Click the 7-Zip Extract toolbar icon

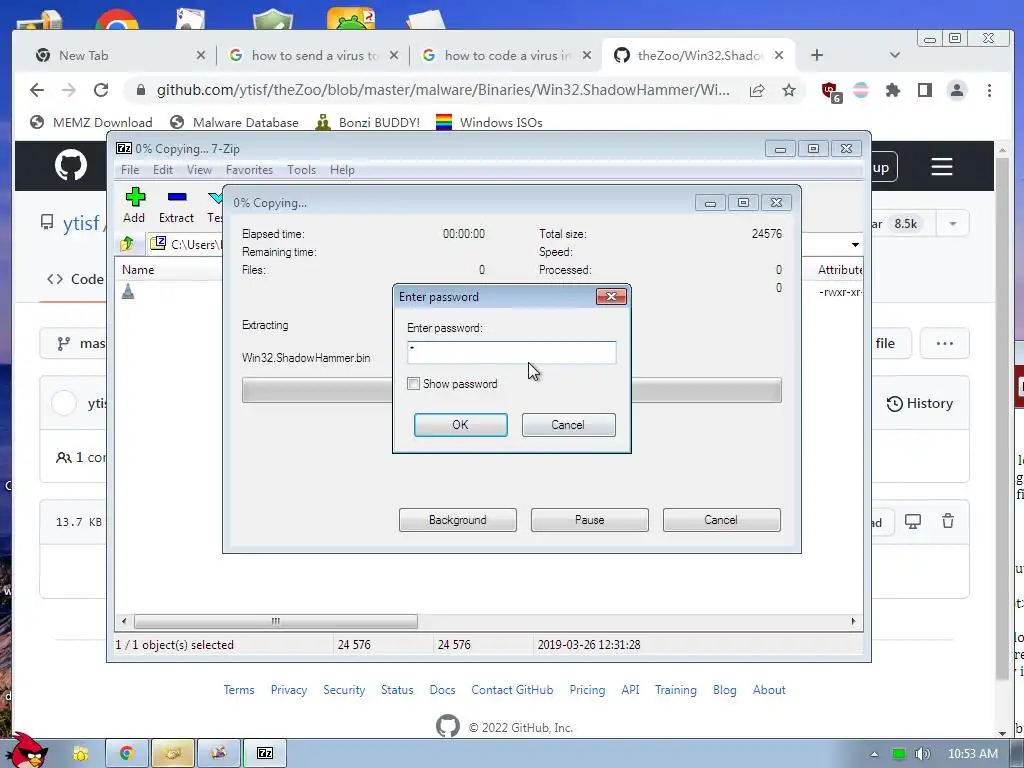click(177, 197)
